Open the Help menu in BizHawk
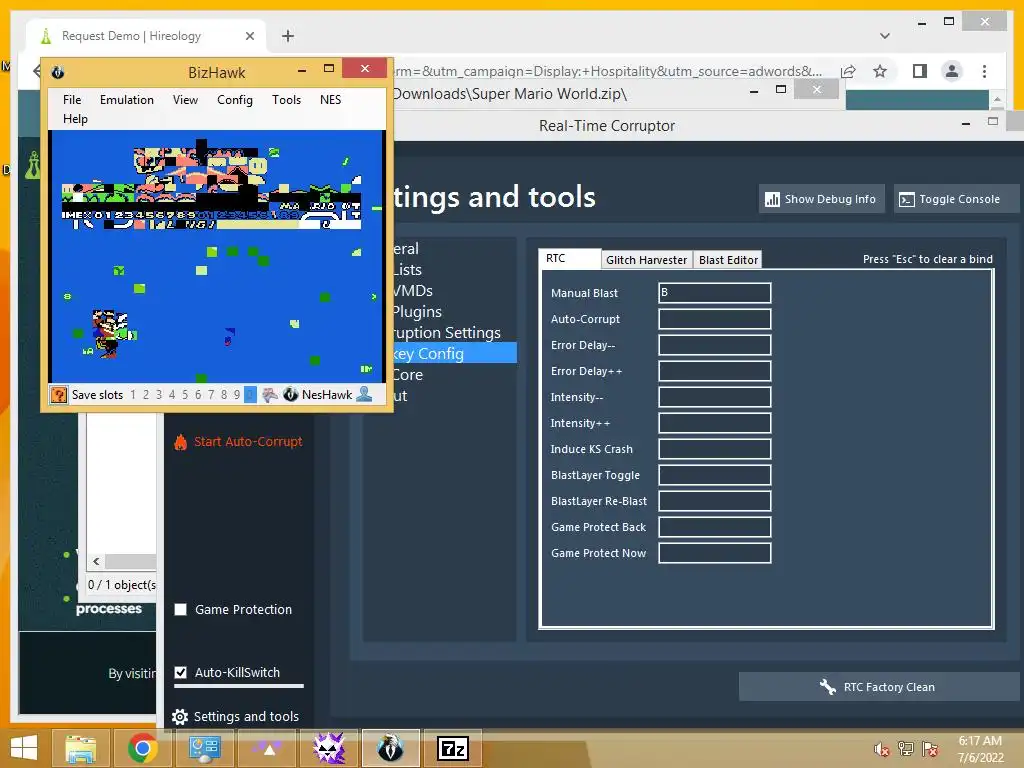 pyautogui.click(x=75, y=119)
